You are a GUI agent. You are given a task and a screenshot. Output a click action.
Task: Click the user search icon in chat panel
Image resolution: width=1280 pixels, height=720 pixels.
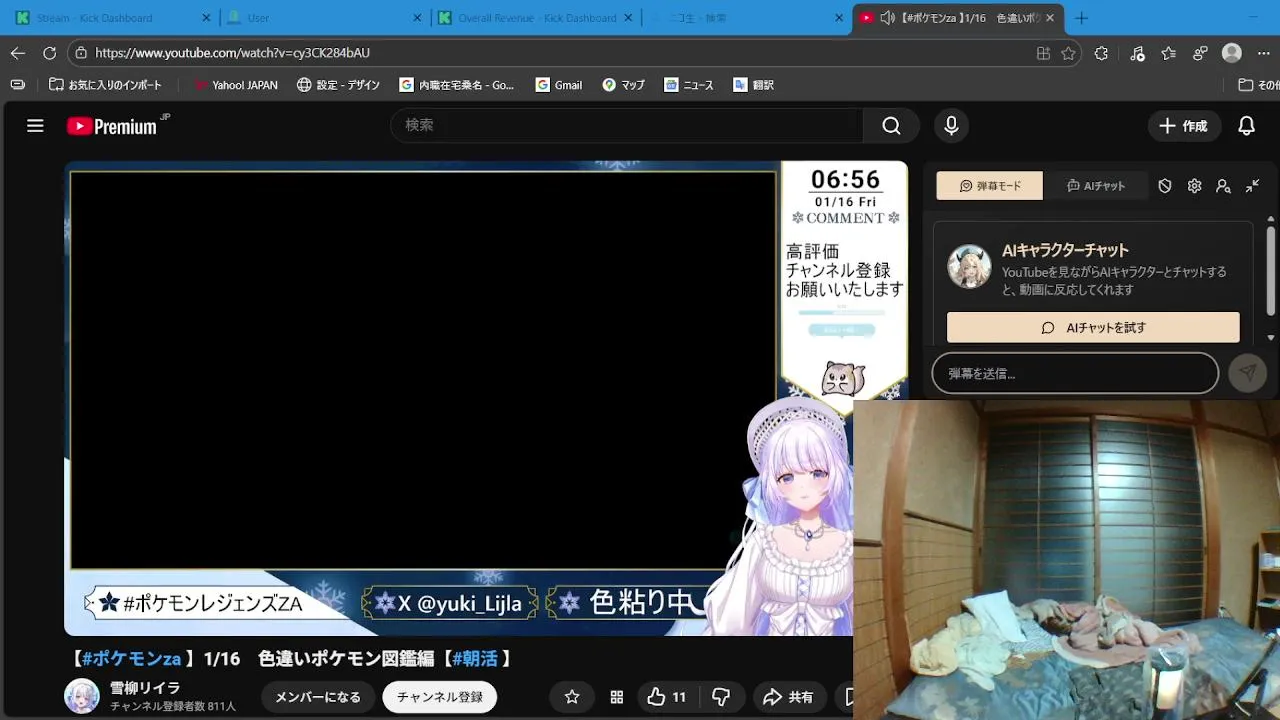click(1223, 186)
